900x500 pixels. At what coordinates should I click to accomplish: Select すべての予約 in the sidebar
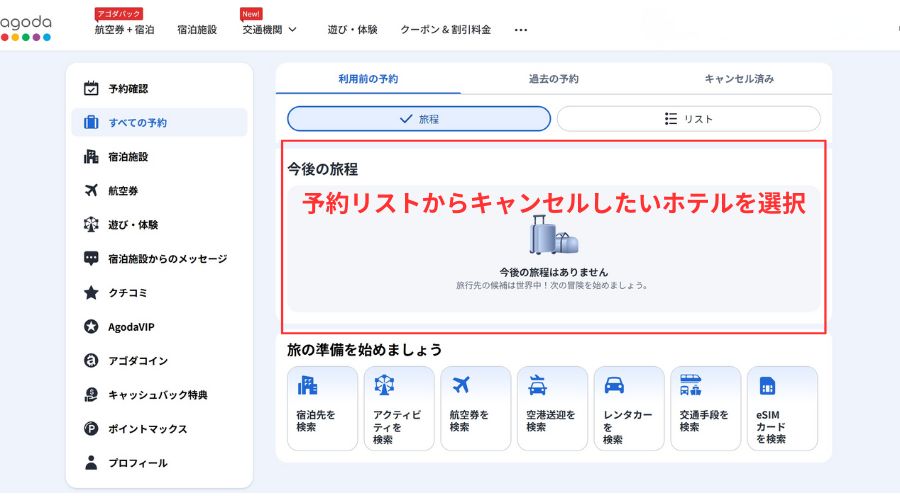coord(160,122)
